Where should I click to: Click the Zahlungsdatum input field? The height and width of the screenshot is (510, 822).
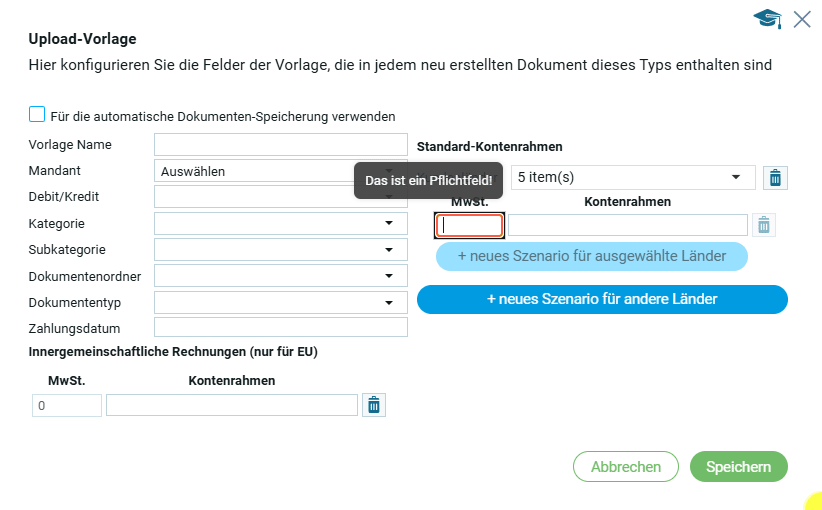click(x=281, y=327)
